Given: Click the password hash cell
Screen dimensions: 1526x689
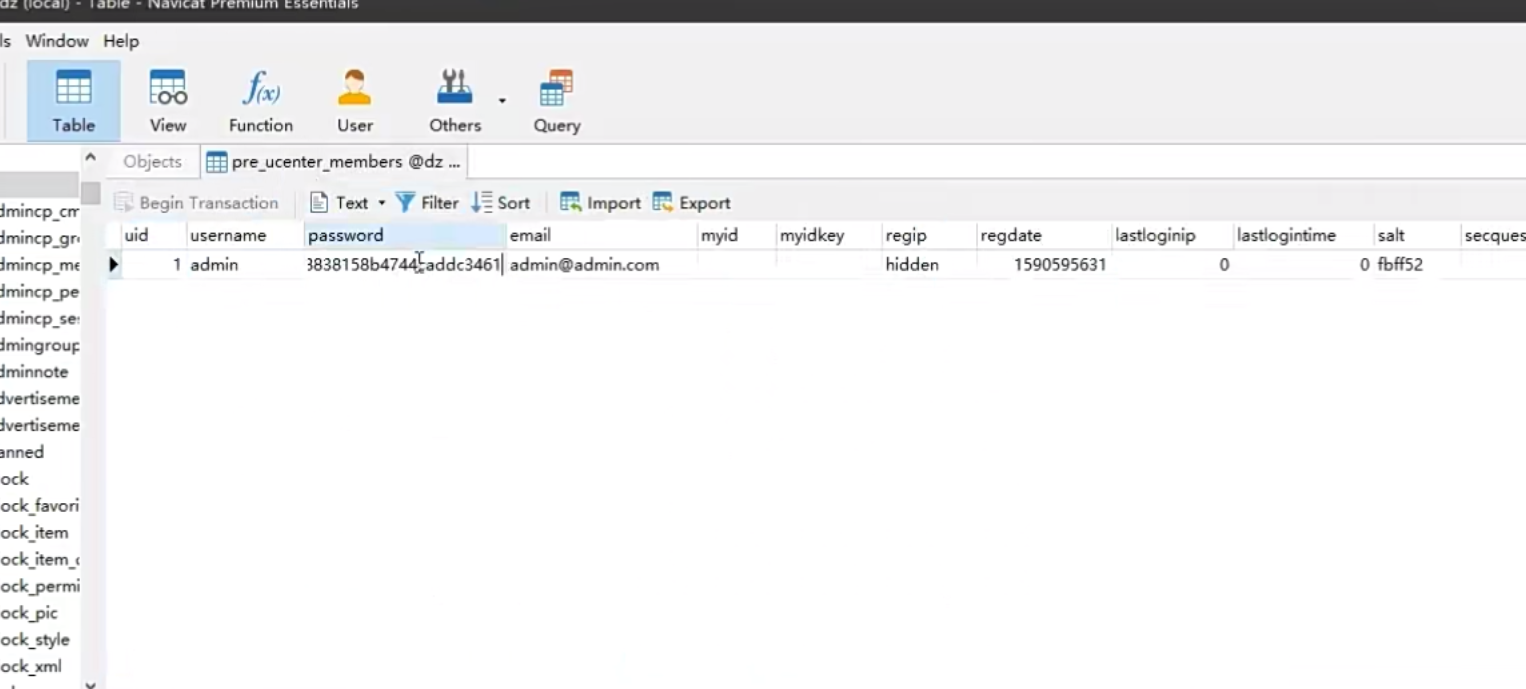Looking at the screenshot, I should pyautogui.click(x=404, y=265).
